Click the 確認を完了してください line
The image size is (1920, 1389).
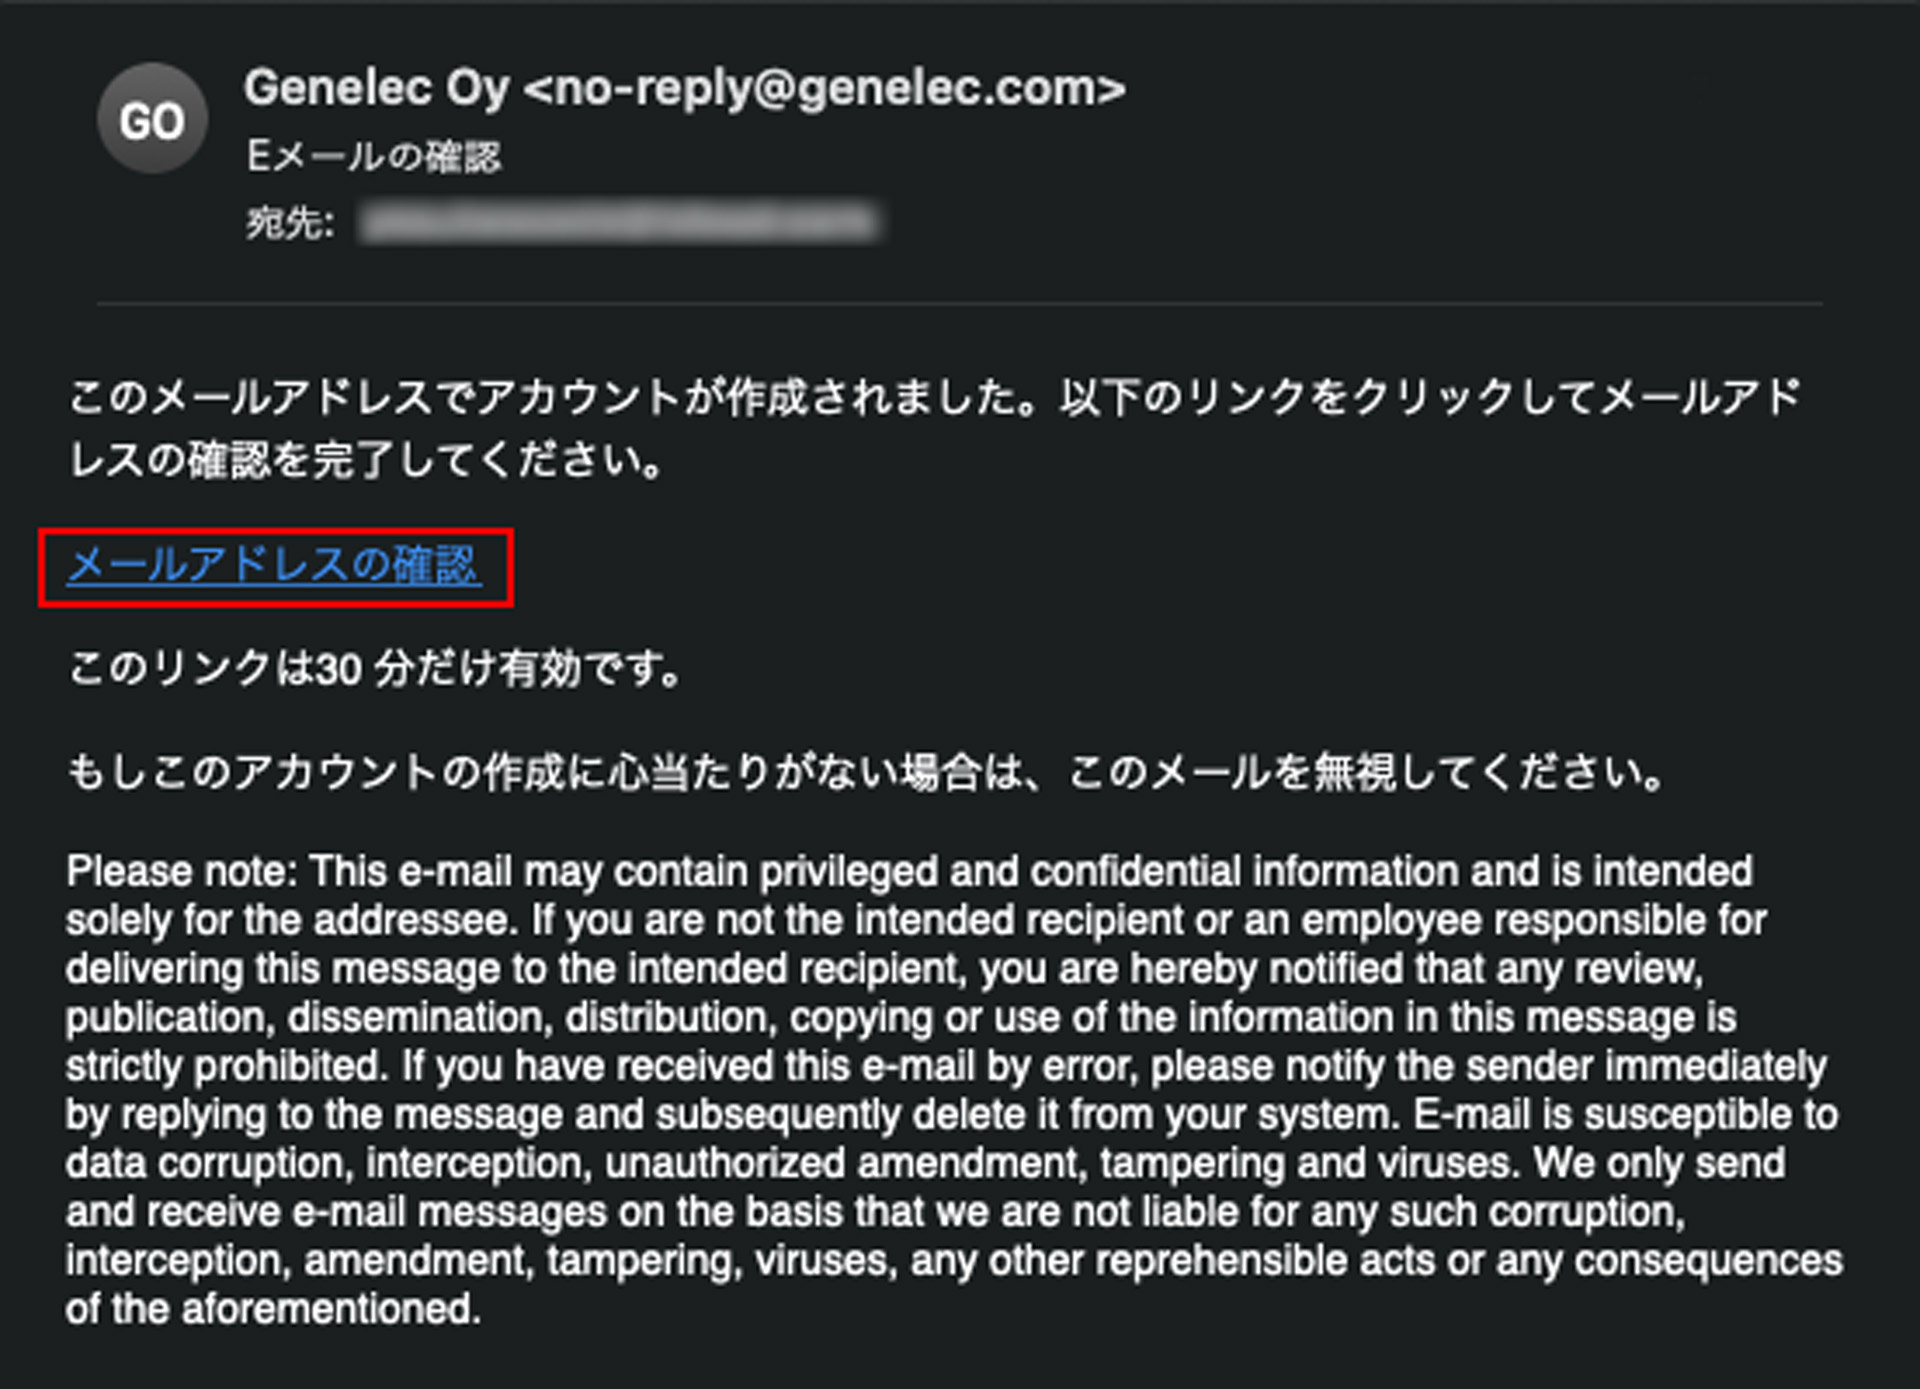pyautogui.click(x=366, y=461)
